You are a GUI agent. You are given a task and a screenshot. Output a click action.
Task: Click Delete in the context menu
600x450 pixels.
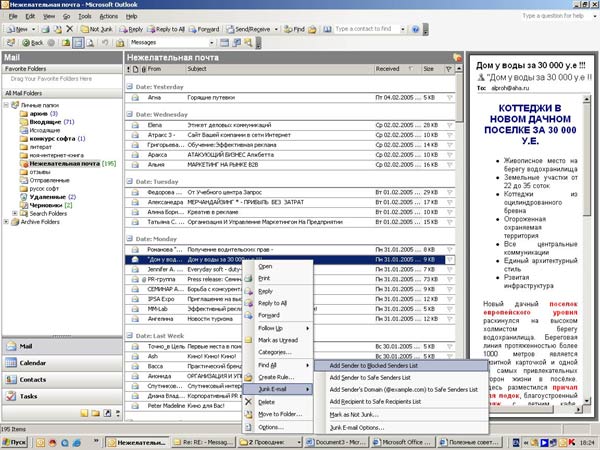[x=266, y=401]
